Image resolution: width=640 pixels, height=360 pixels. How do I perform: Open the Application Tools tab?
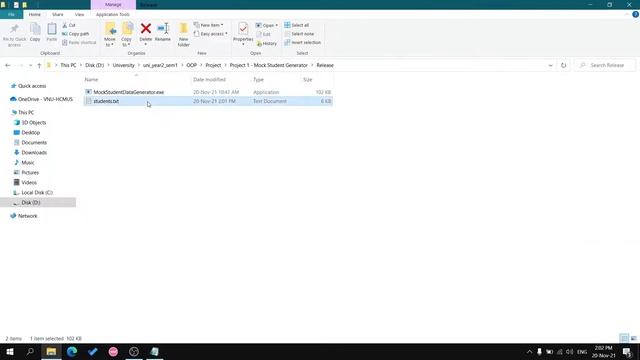pos(113,15)
